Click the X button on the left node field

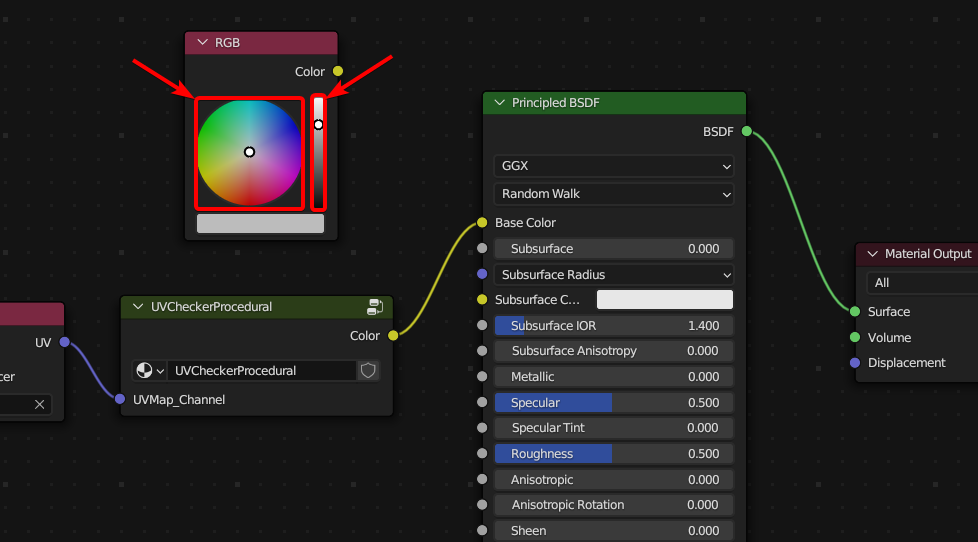tap(39, 404)
